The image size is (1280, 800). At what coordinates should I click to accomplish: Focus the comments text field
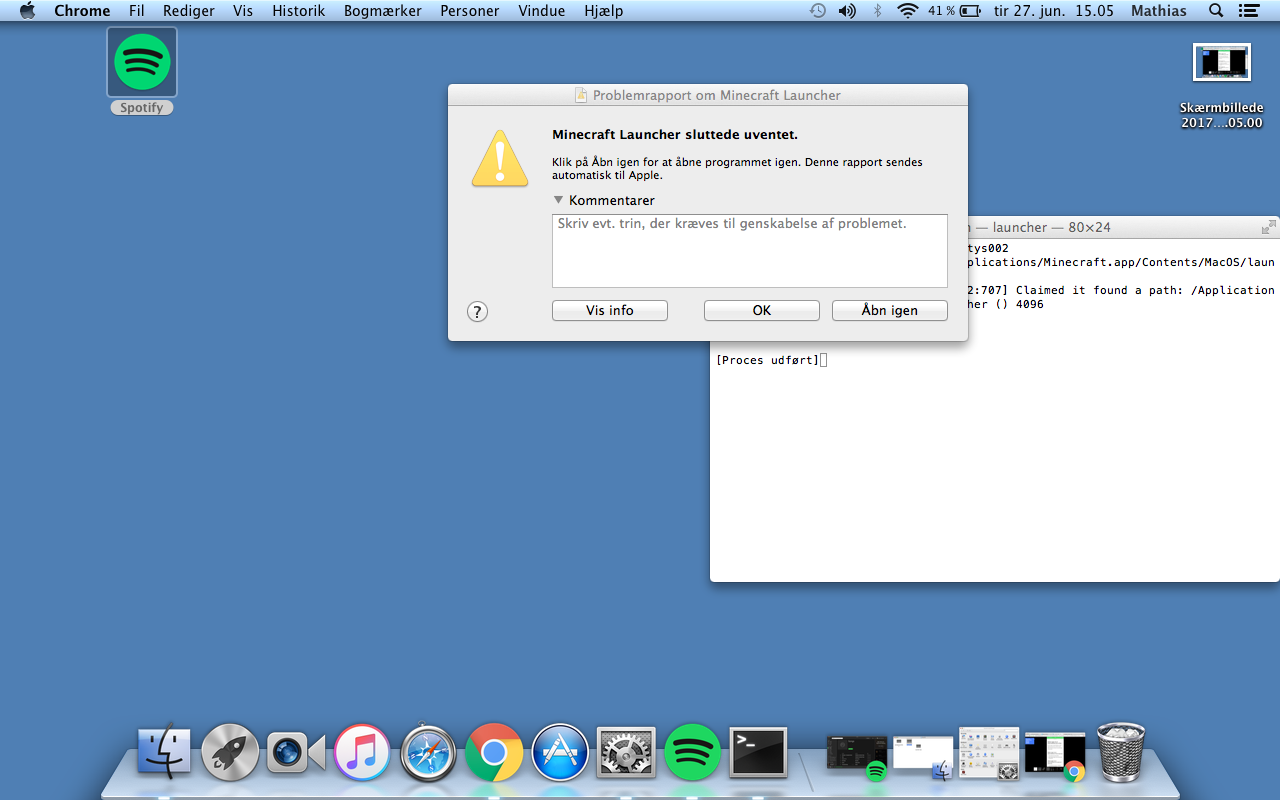pyautogui.click(x=750, y=251)
